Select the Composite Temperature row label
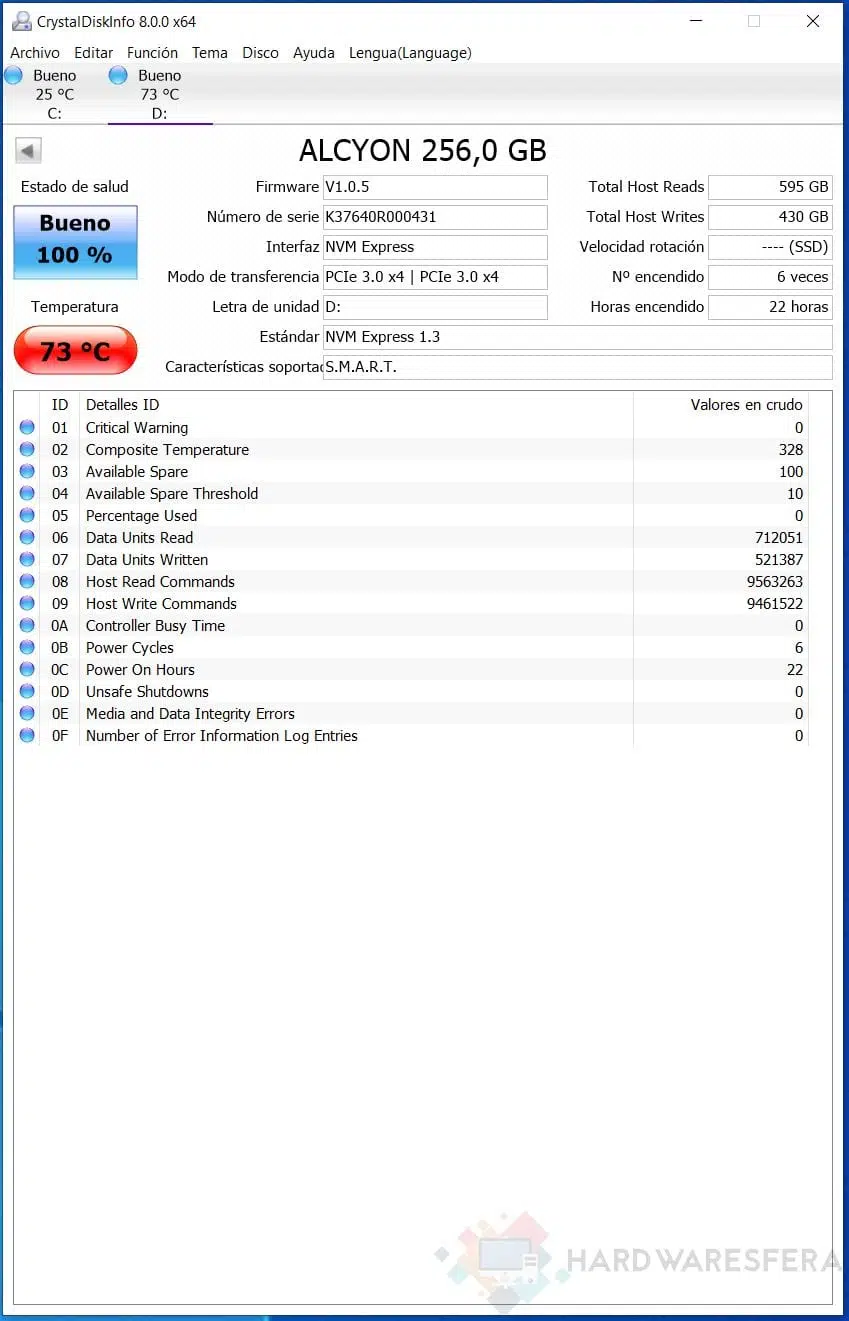849x1321 pixels. coord(167,449)
